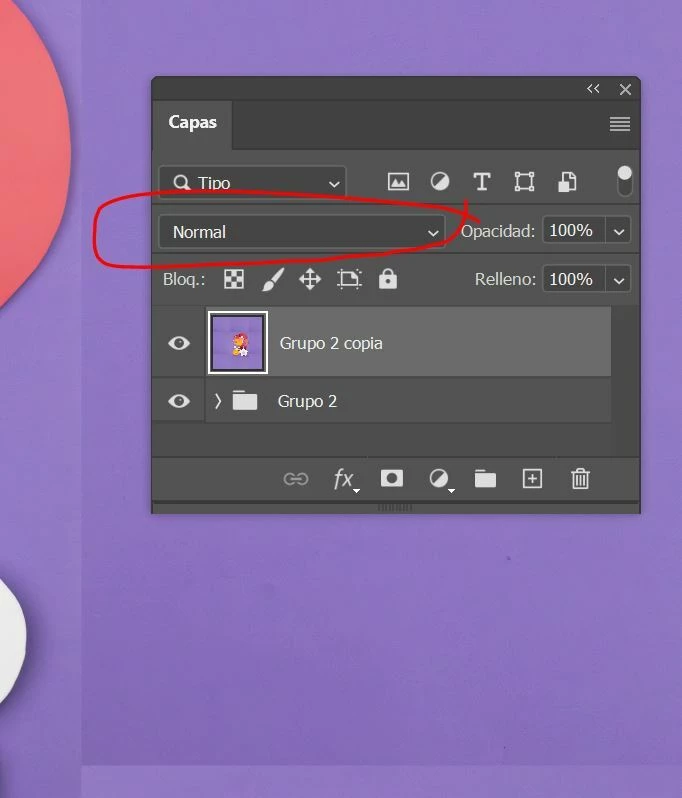Prevent artboard auto-nesting lock icon
The width and height of the screenshot is (682, 798).
tap(349, 279)
